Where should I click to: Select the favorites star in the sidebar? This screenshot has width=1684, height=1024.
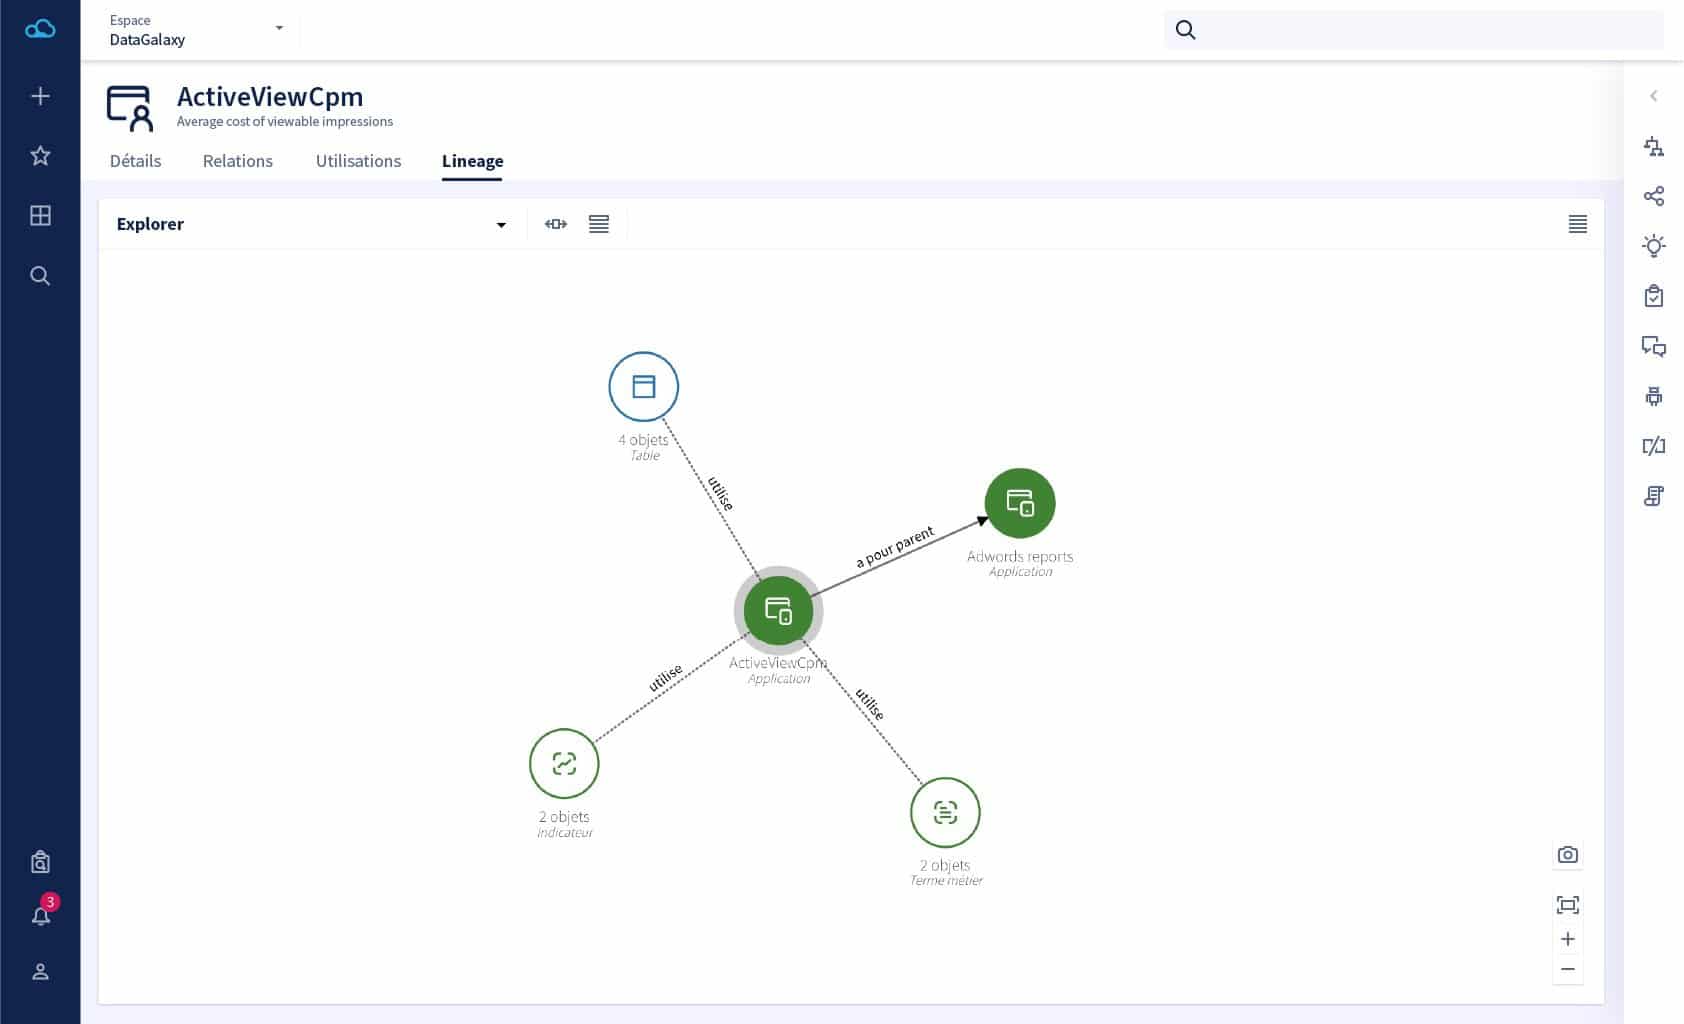click(x=40, y=156)
